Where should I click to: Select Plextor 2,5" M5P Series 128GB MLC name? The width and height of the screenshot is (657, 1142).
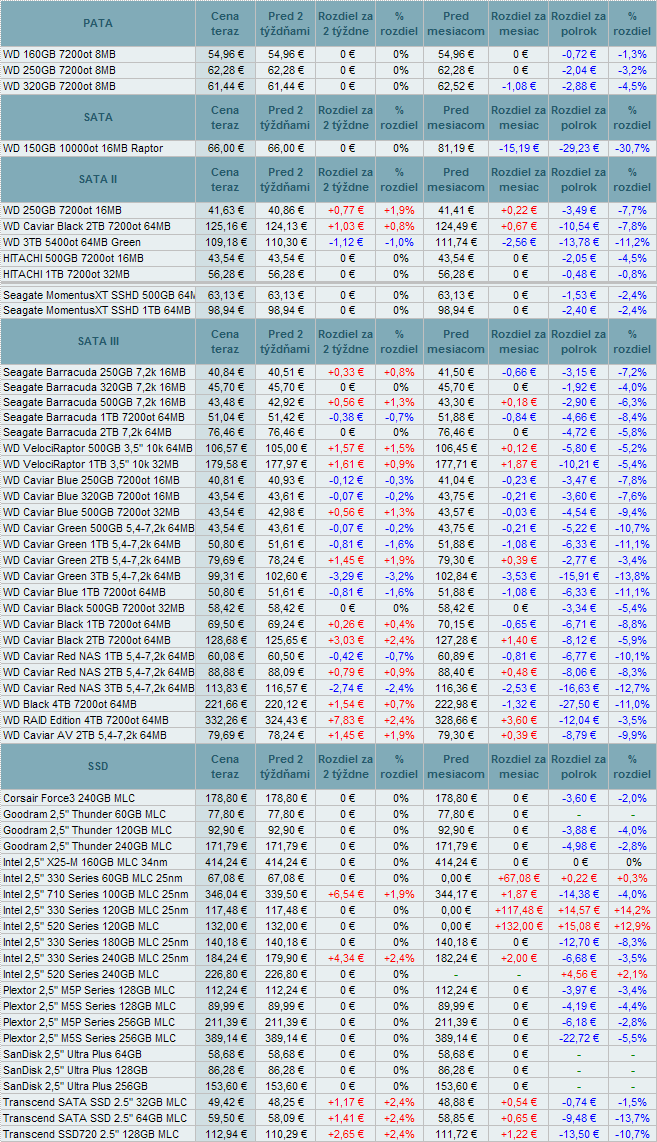tap(90, 990)
